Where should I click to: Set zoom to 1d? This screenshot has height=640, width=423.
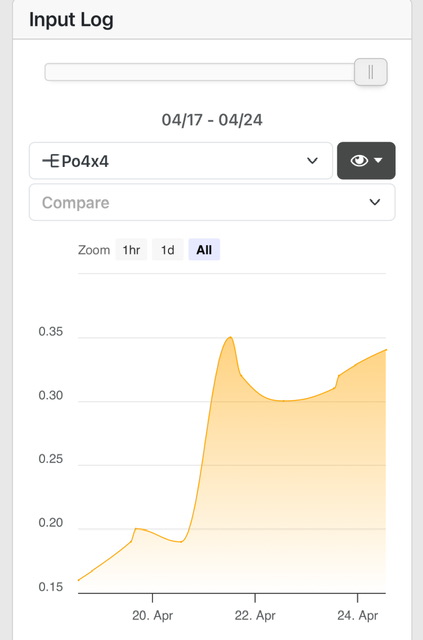click(x=167, y=250)
